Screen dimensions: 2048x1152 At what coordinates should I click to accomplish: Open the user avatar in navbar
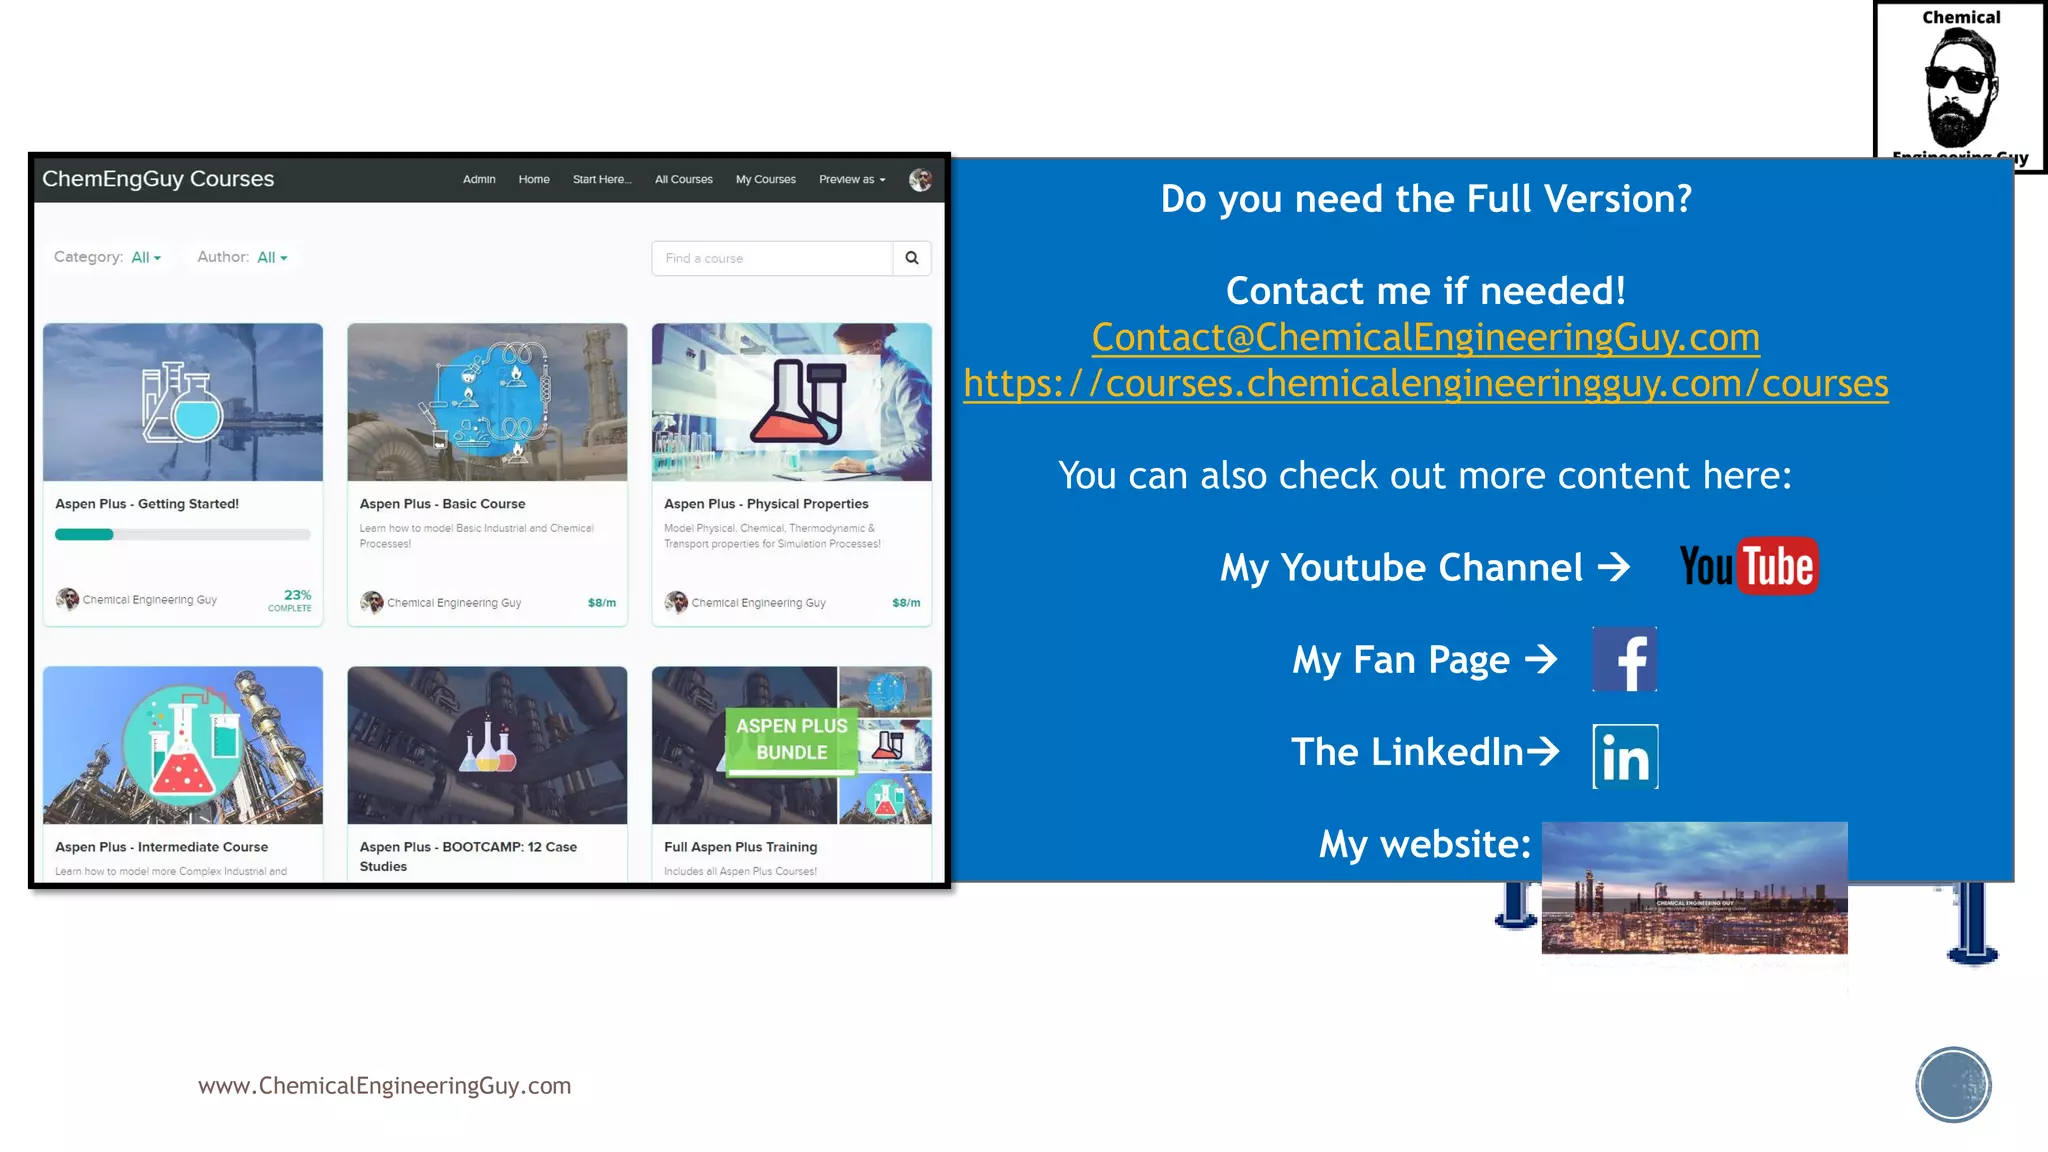(920, 180)
